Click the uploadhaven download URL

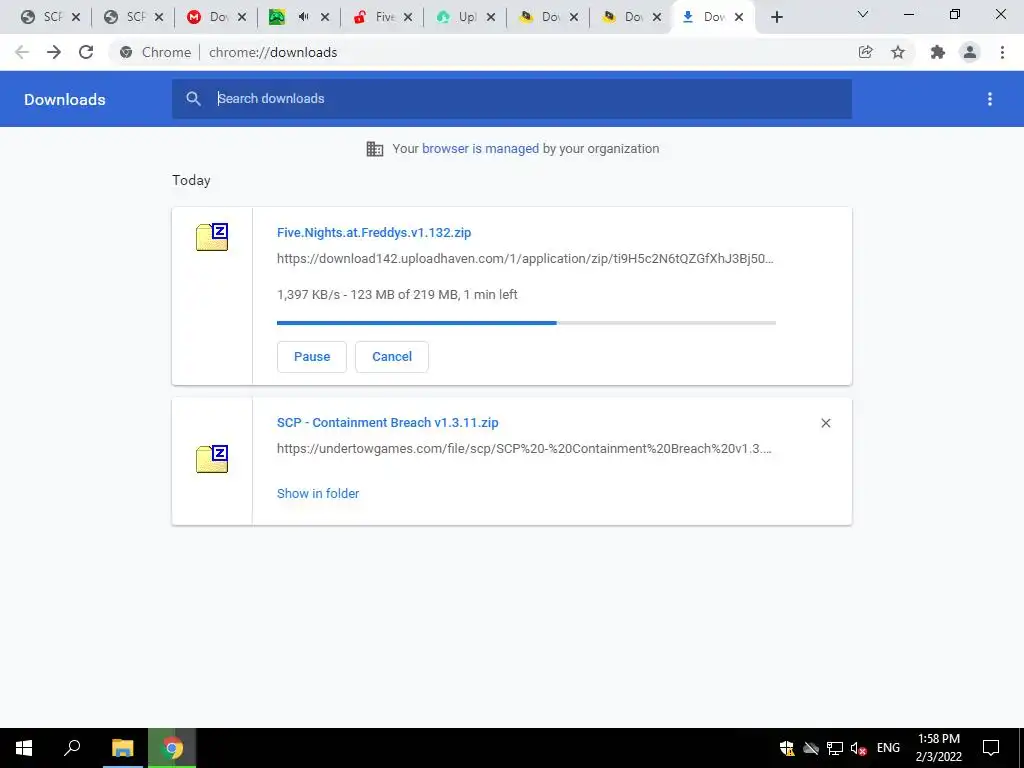(525, 259)
